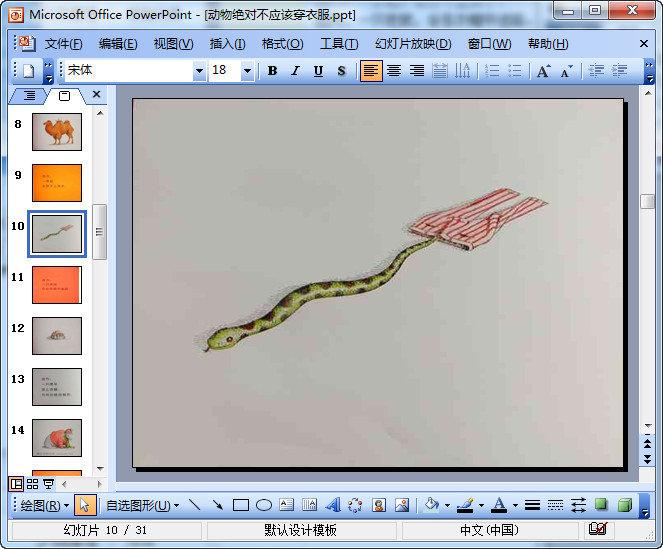Select slide 12 thumbnail
Viewport: 663px width, 549px height.
point(57,336)
